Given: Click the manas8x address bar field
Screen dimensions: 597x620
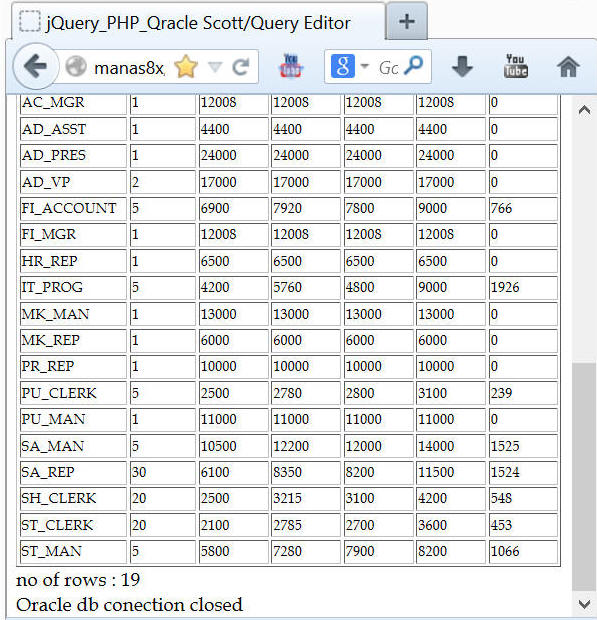Looking at the screenshot, I should point(129,68).
